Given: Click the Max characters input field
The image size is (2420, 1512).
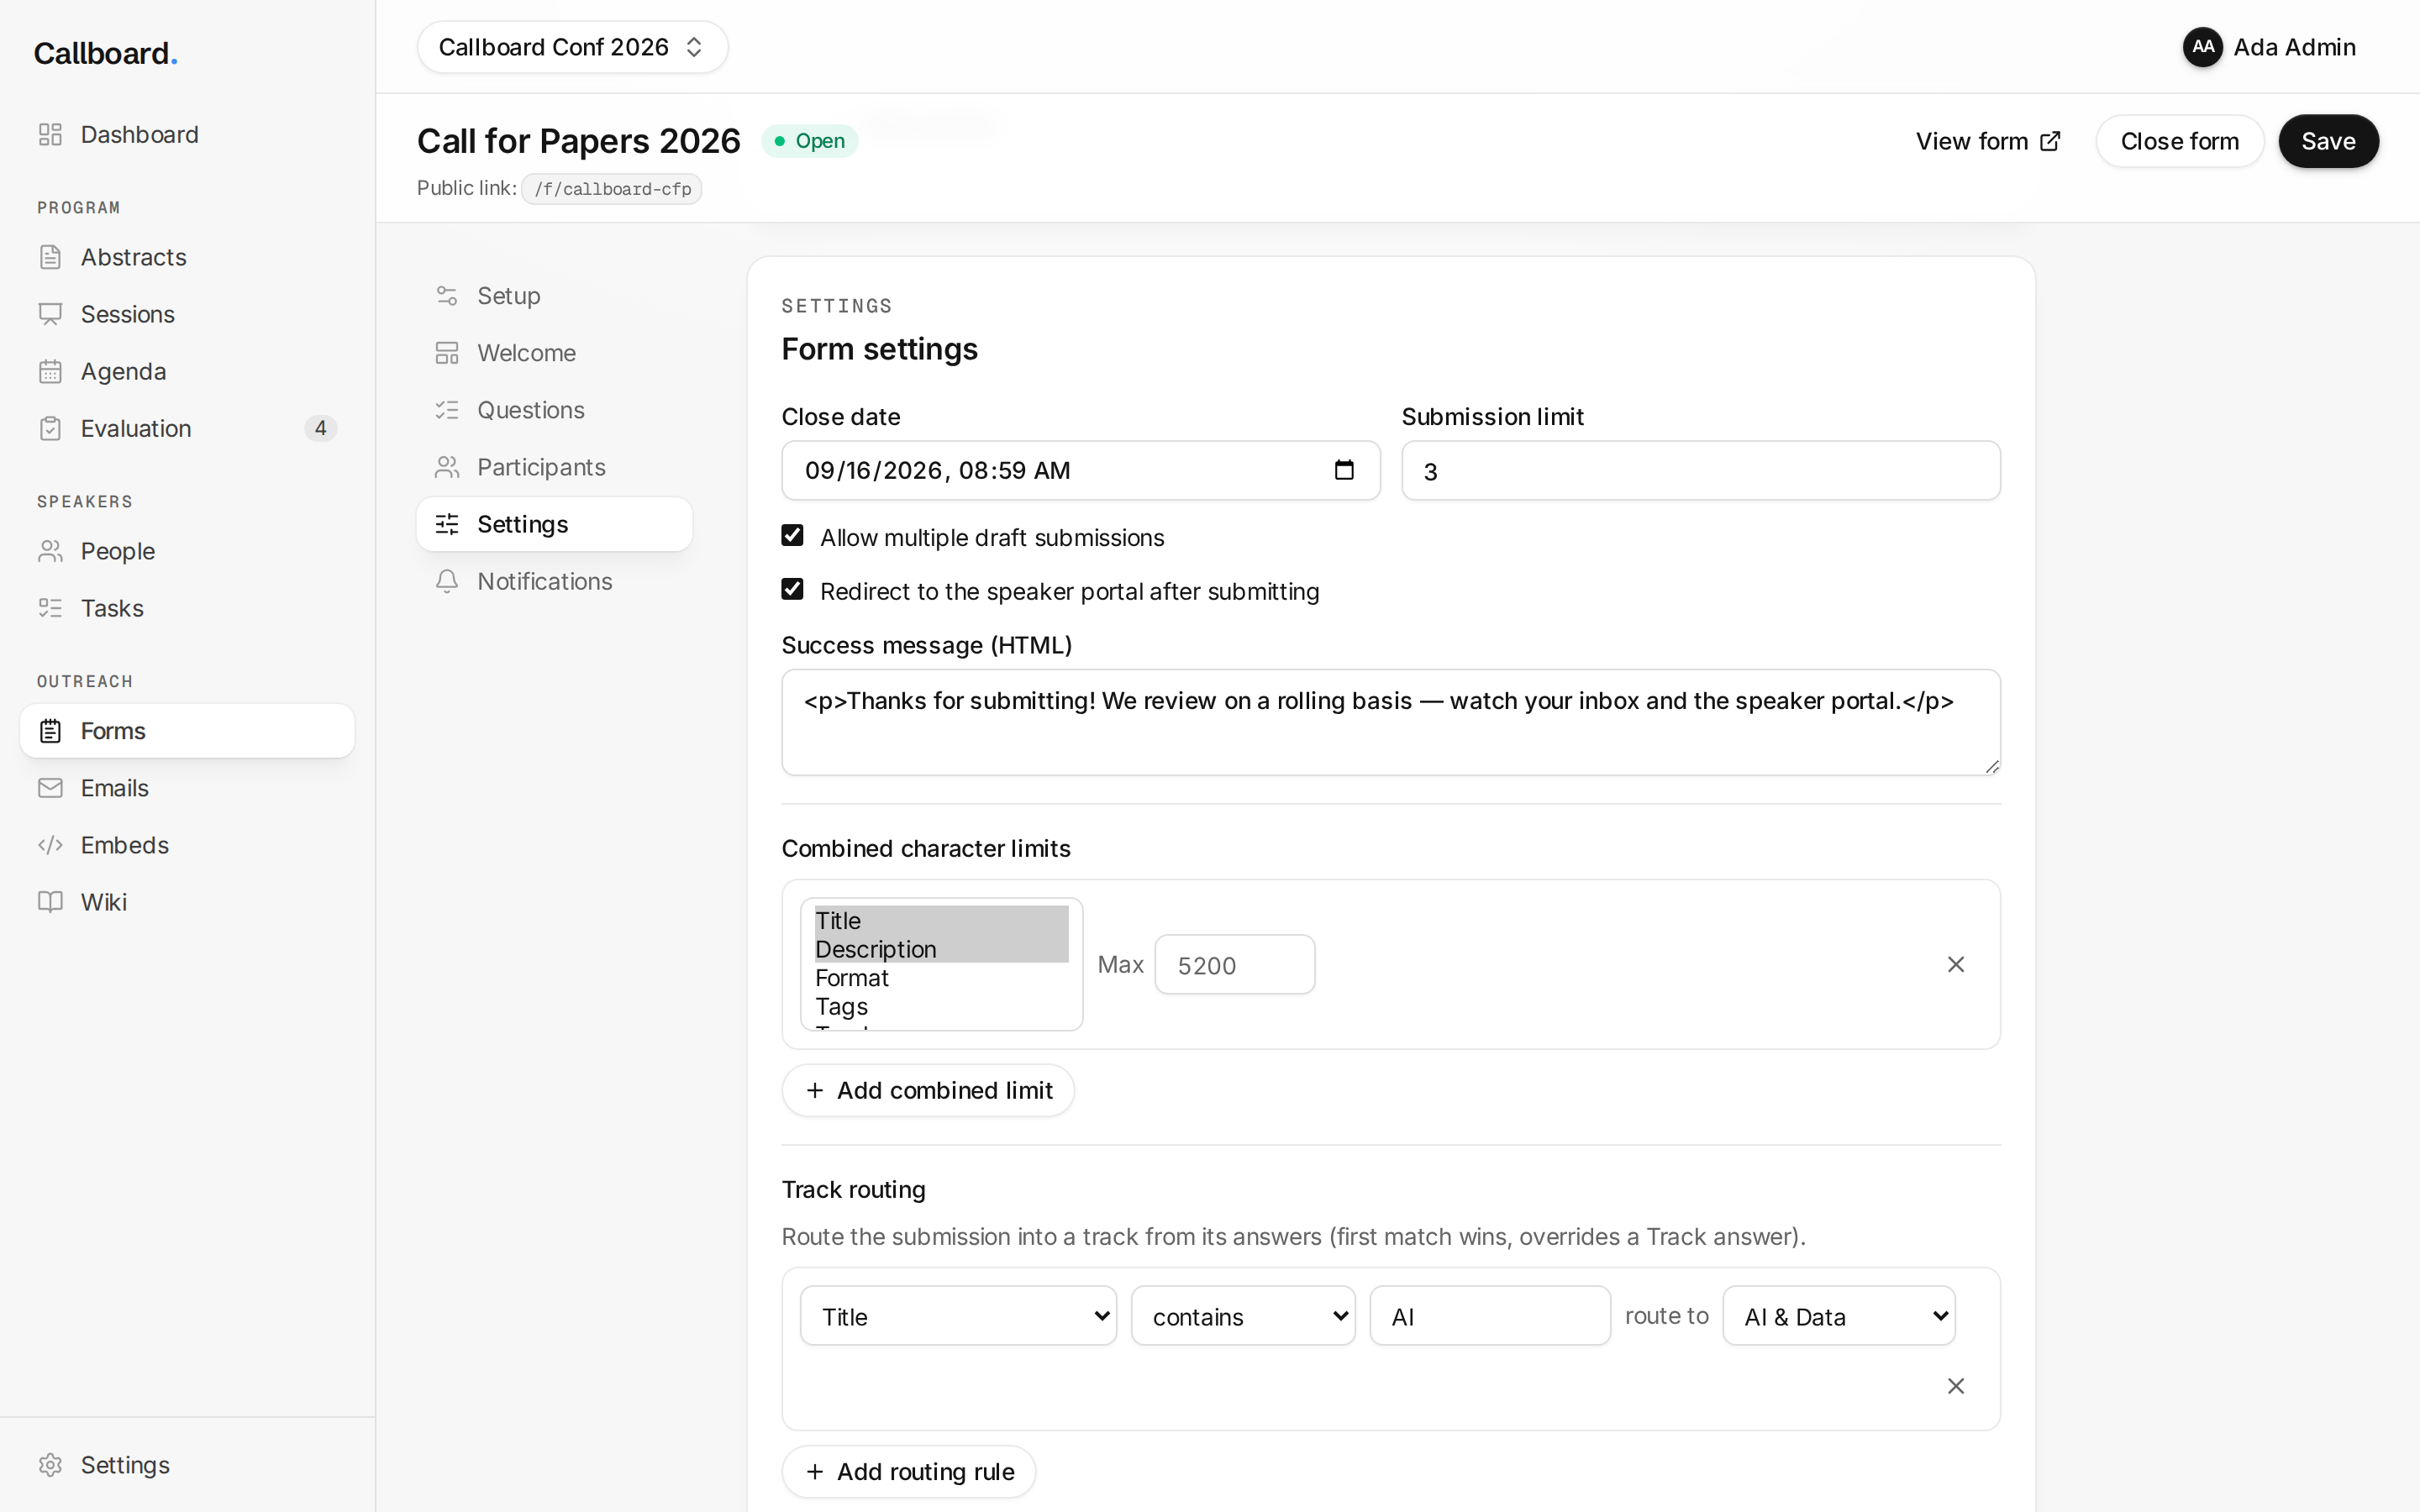Looking at the screenshot, I should (x=1234, y=964).
